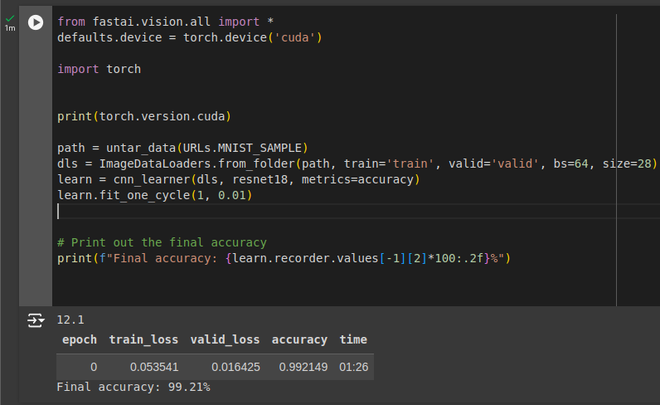
Task: Open the output actions icon beside 12.1
Action: (x=36, y=320)
